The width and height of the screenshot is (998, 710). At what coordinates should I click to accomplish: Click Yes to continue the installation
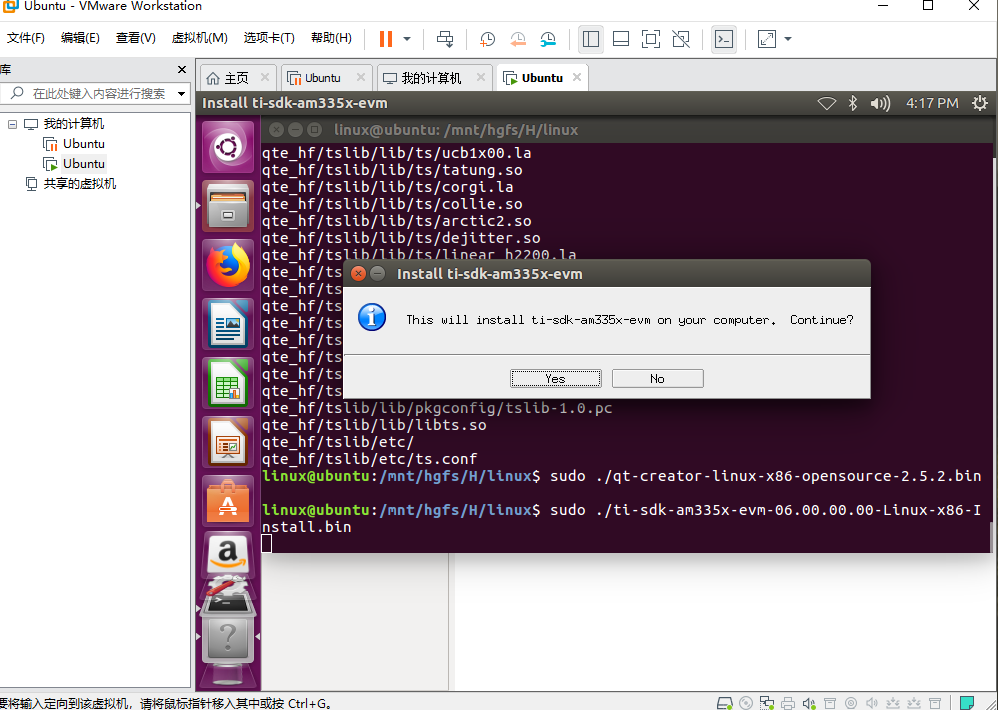pyautogui.click(x=556, y=379)
